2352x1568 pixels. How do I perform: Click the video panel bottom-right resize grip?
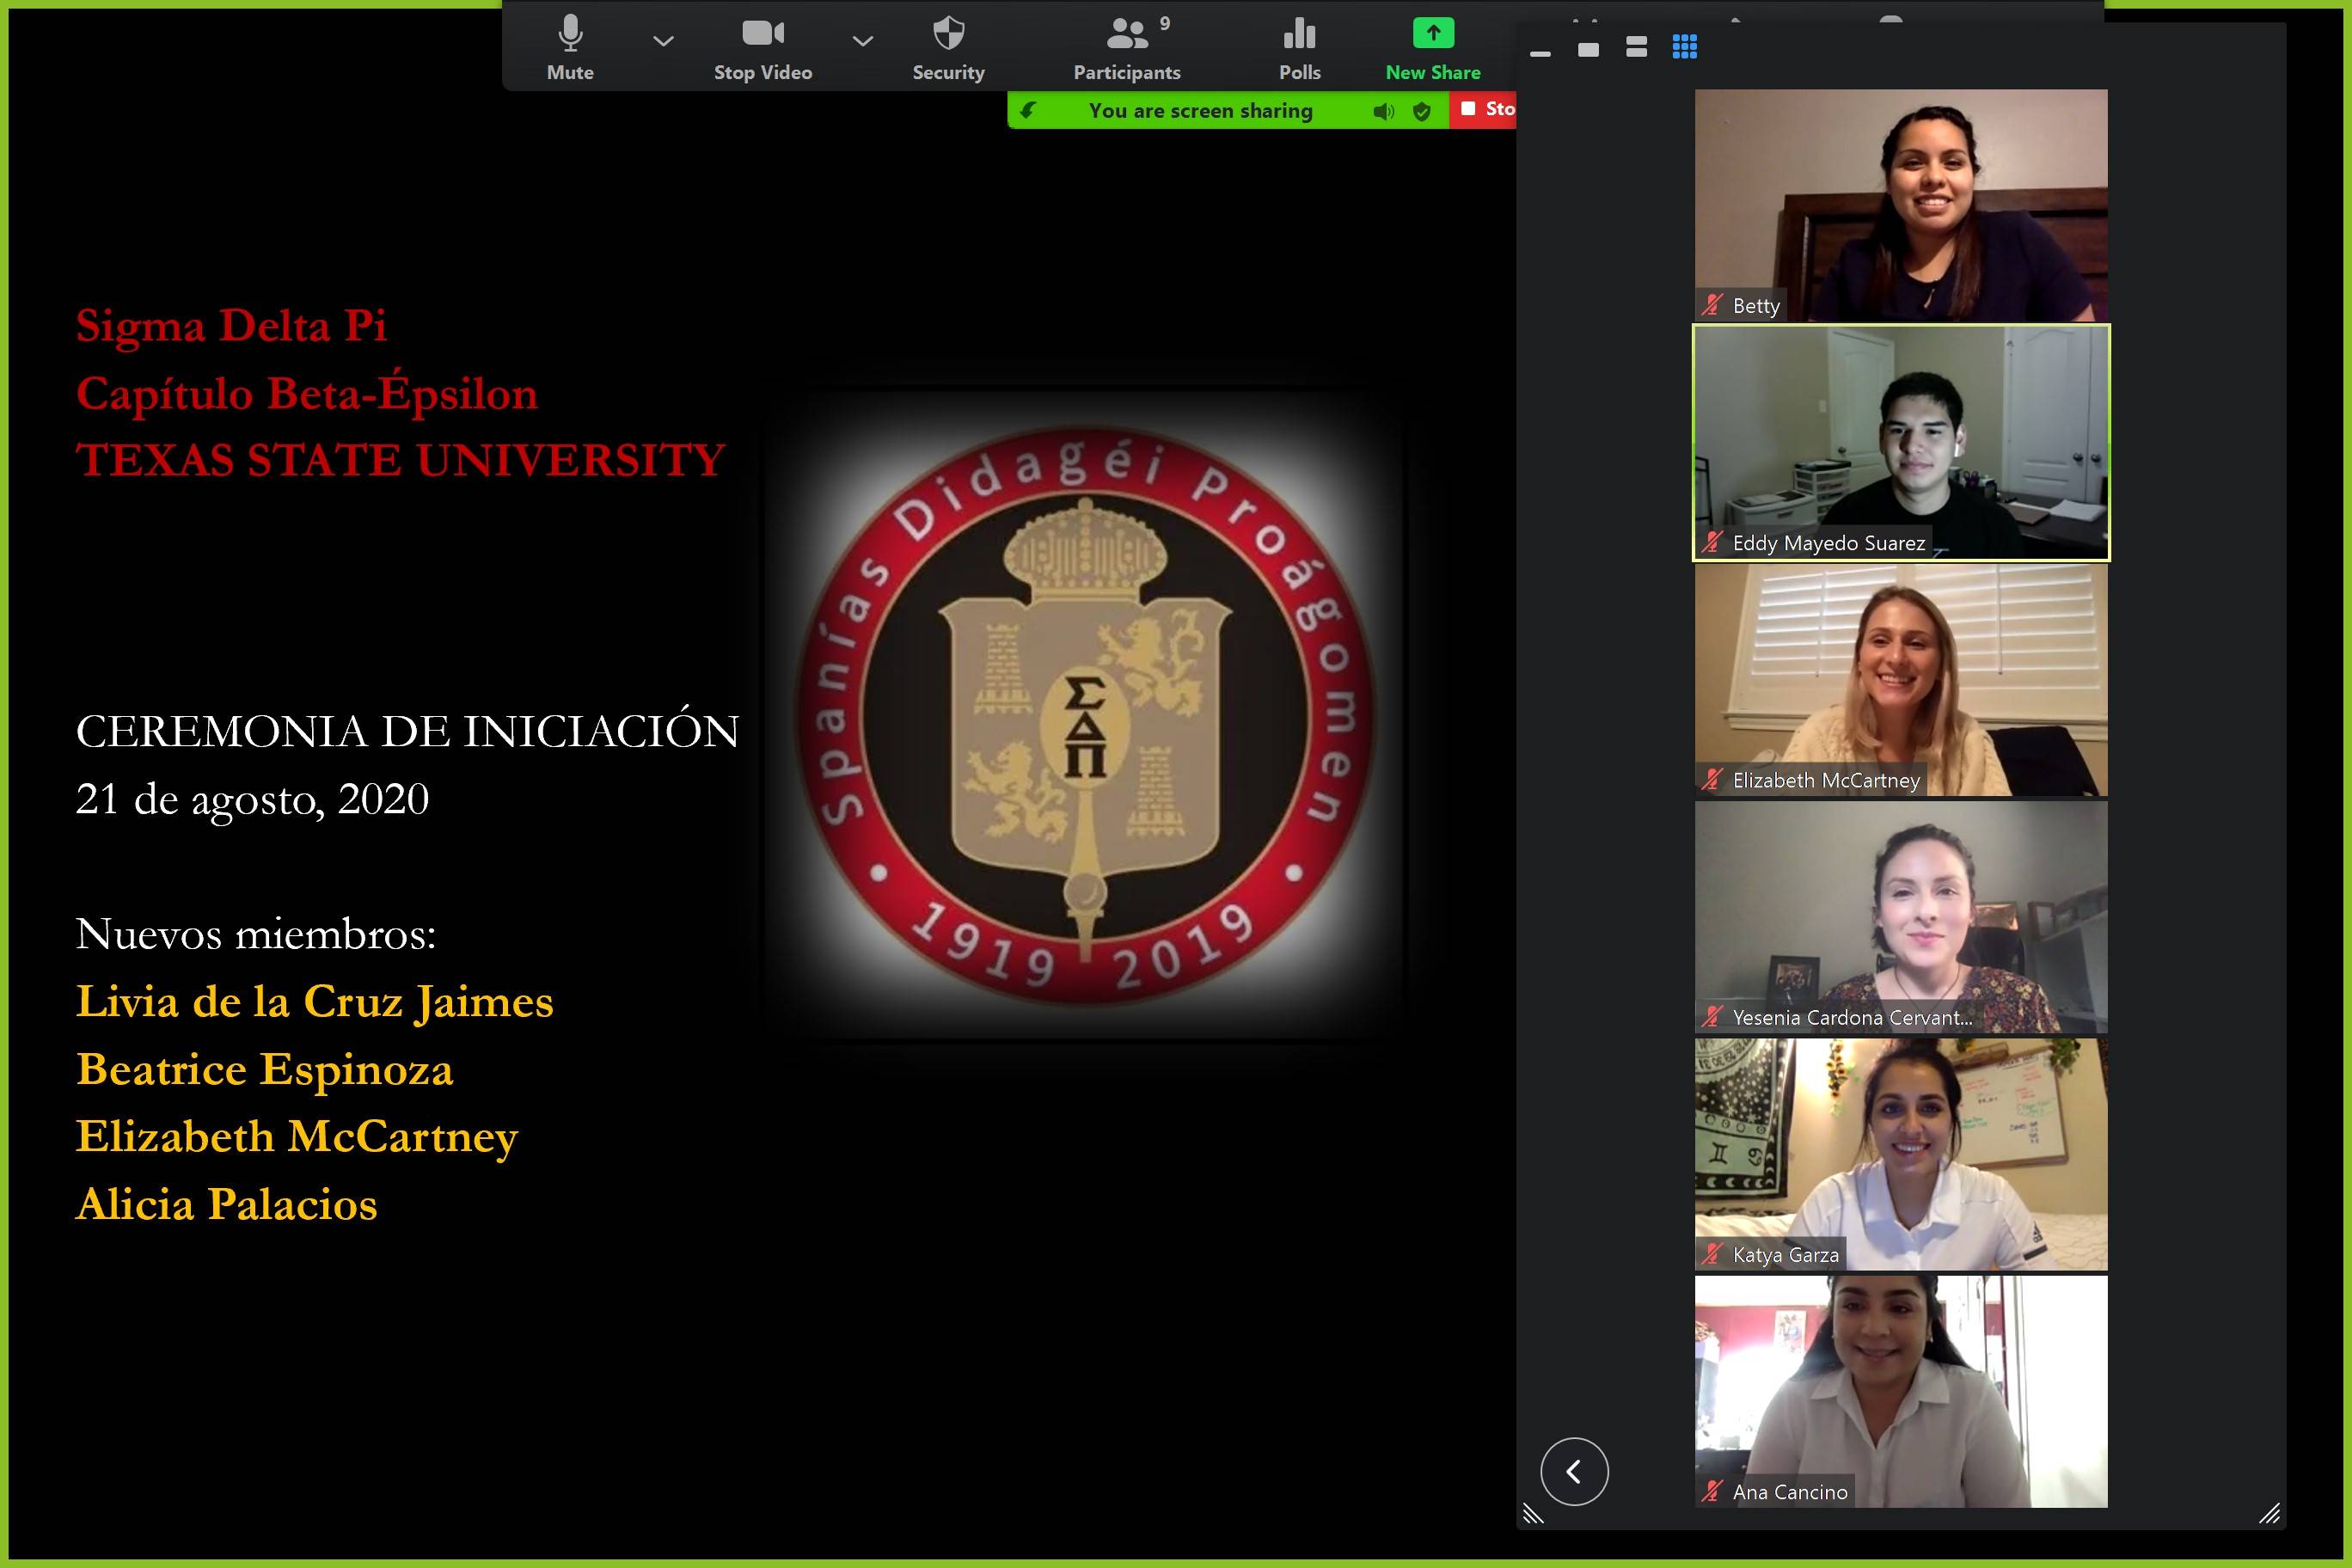(x=2269, y=1513)
